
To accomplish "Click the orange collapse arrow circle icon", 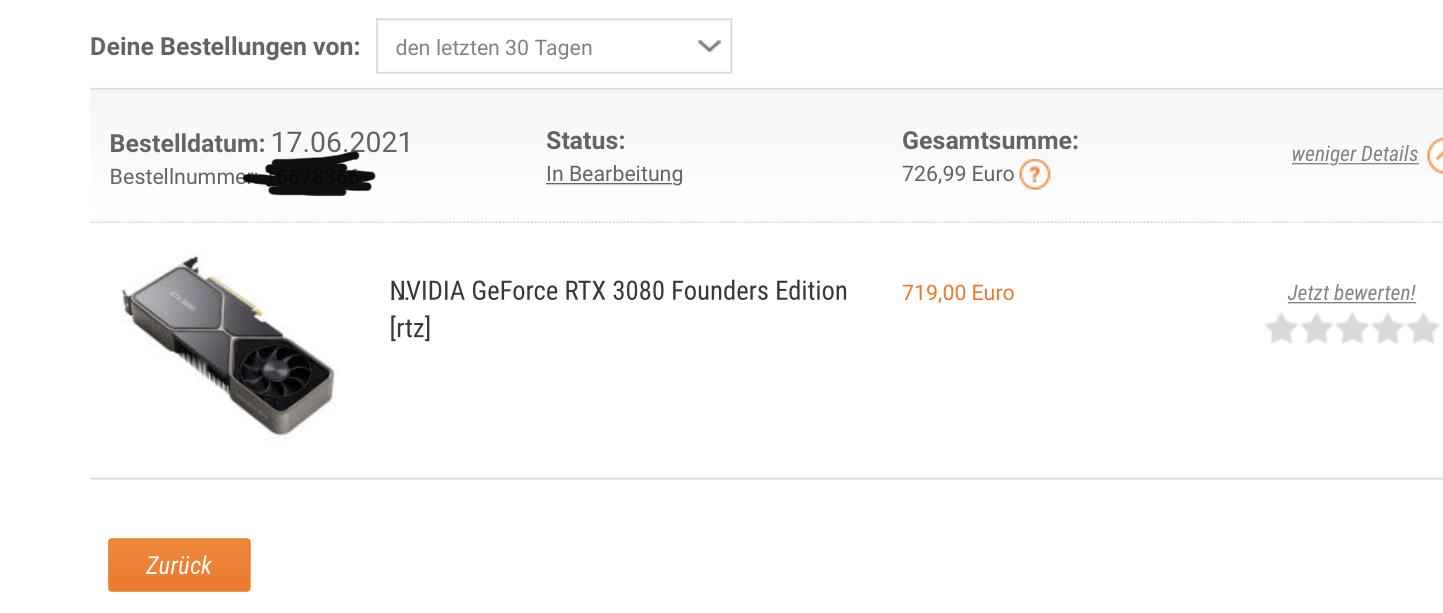I will pos(1436,155).
